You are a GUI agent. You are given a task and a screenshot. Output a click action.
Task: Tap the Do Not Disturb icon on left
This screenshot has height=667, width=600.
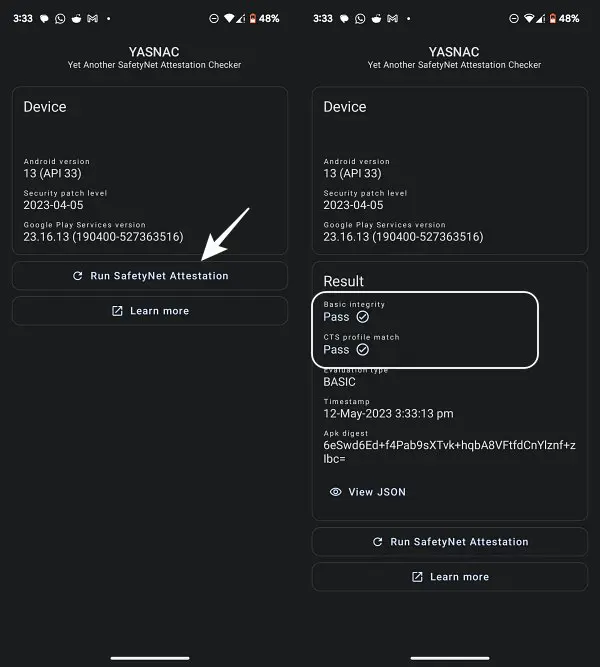[x=214, y=18]
